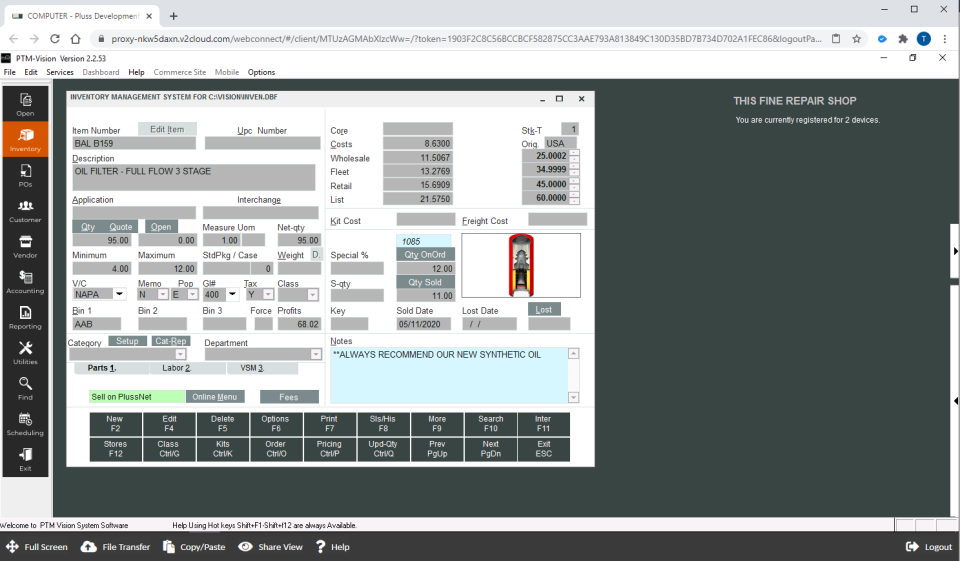Open the Edit menu

coord(31,72)
